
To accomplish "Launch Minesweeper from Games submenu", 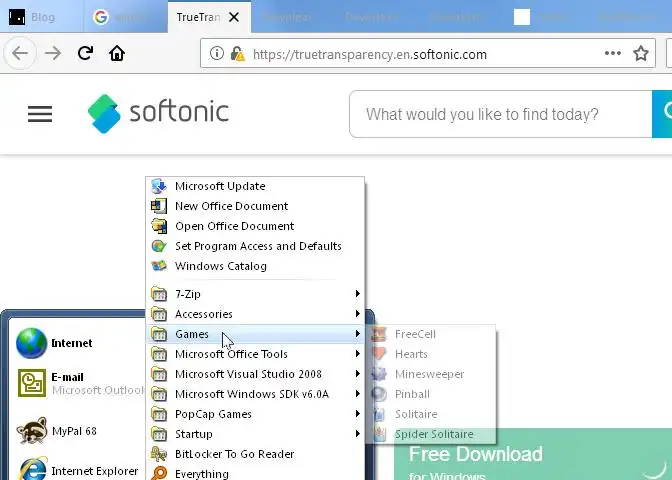I will tap(432, 374).
